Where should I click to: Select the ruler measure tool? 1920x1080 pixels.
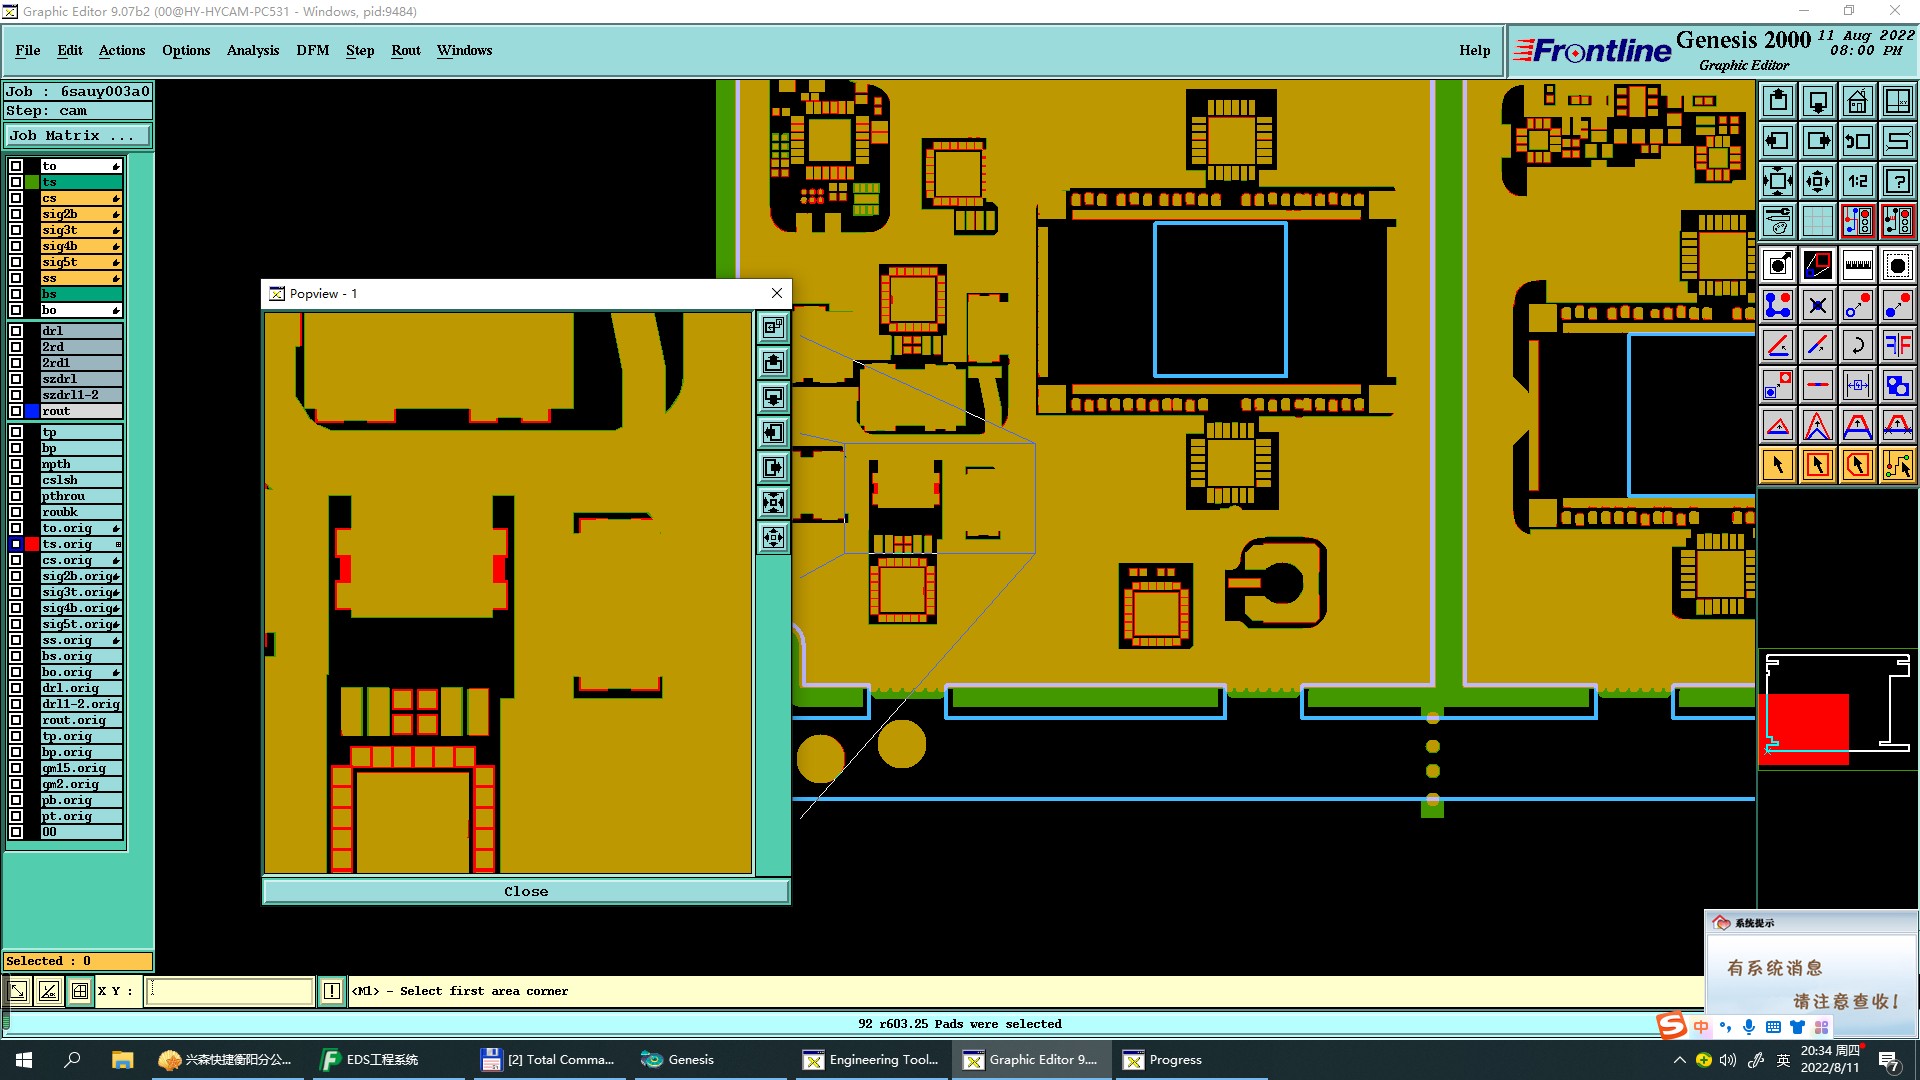pos(1857,265)
